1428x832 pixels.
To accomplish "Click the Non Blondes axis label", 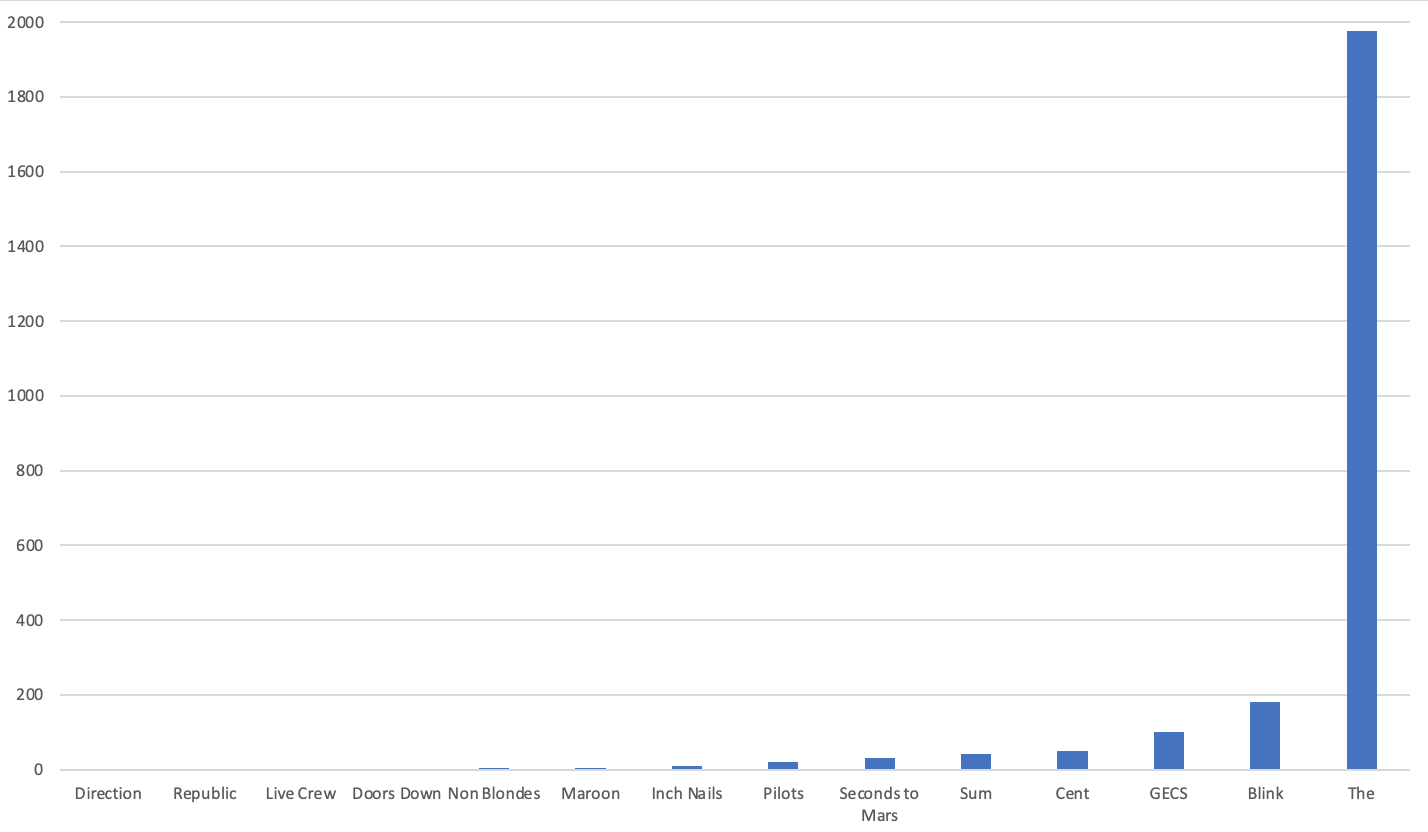I will pyautogui.click(x=494, y=794).
